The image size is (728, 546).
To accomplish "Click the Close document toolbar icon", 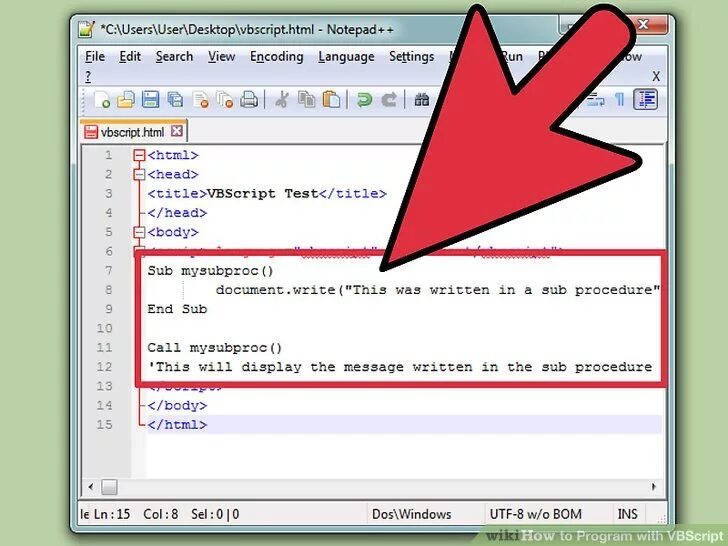I will [x=201, y=100].
